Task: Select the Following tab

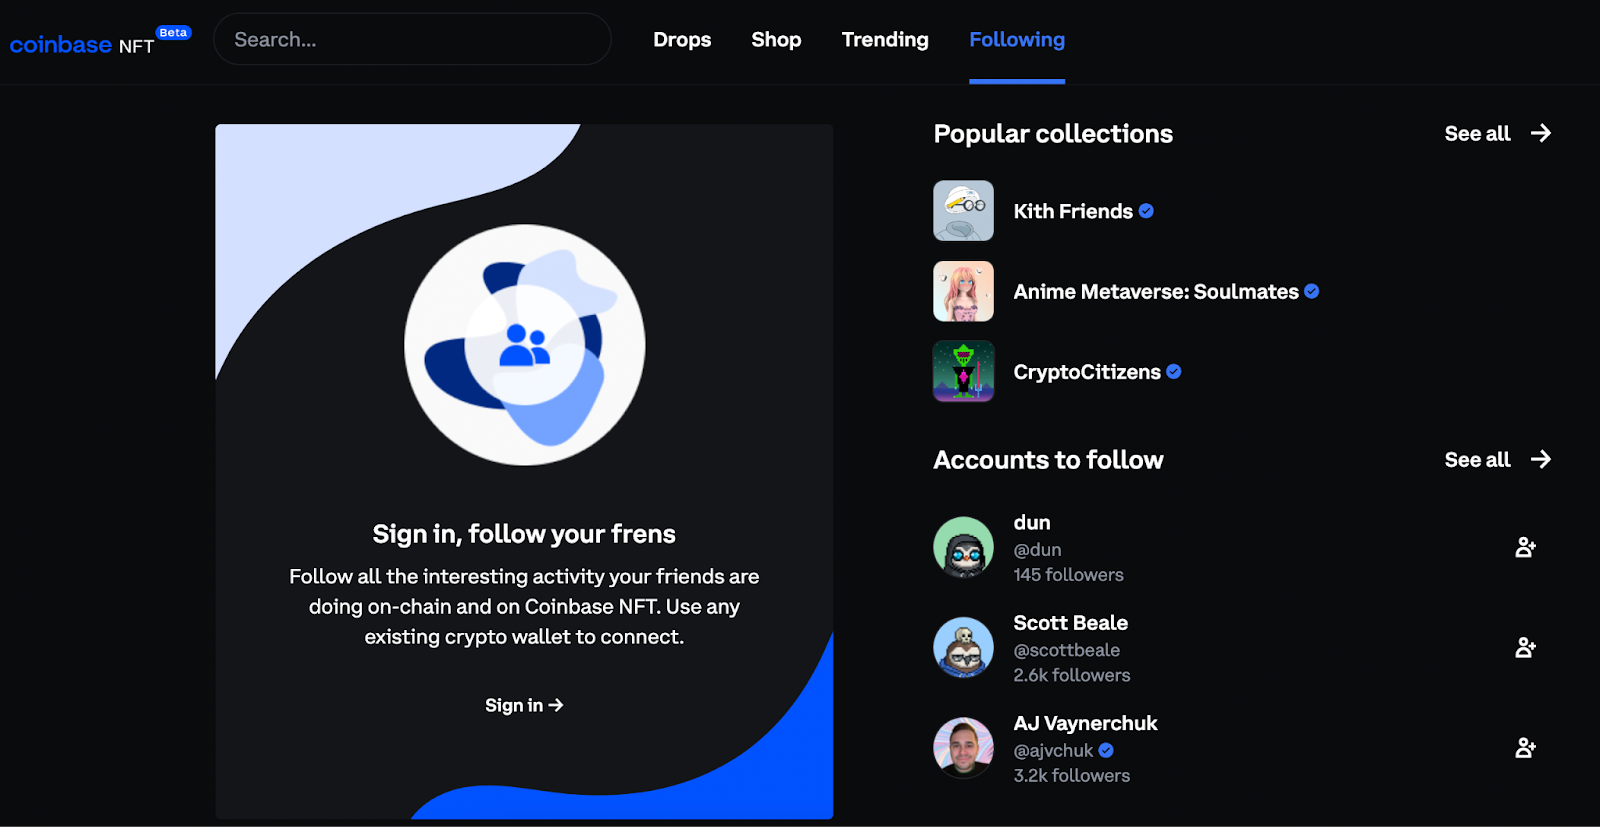Action: (1017, 40)
